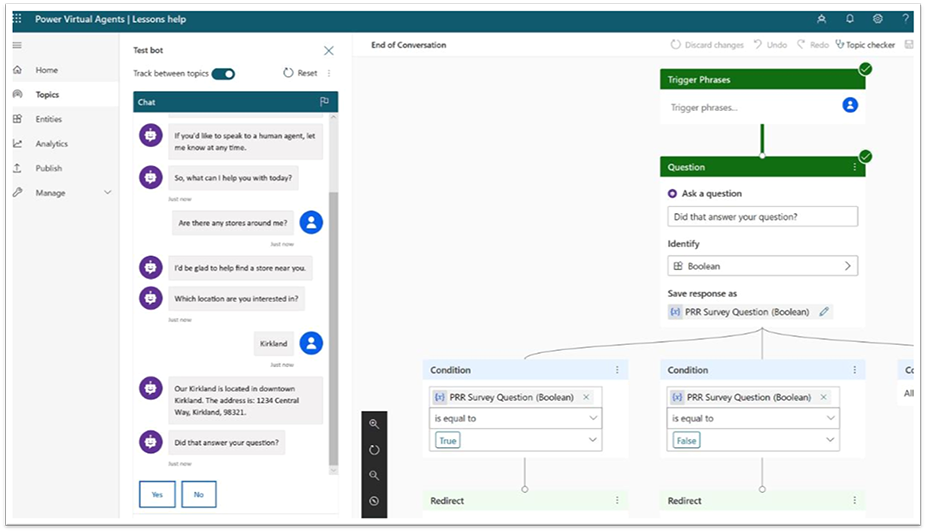Open Question node three-dot menu
926x532 pixels.
tap(854, 167)
